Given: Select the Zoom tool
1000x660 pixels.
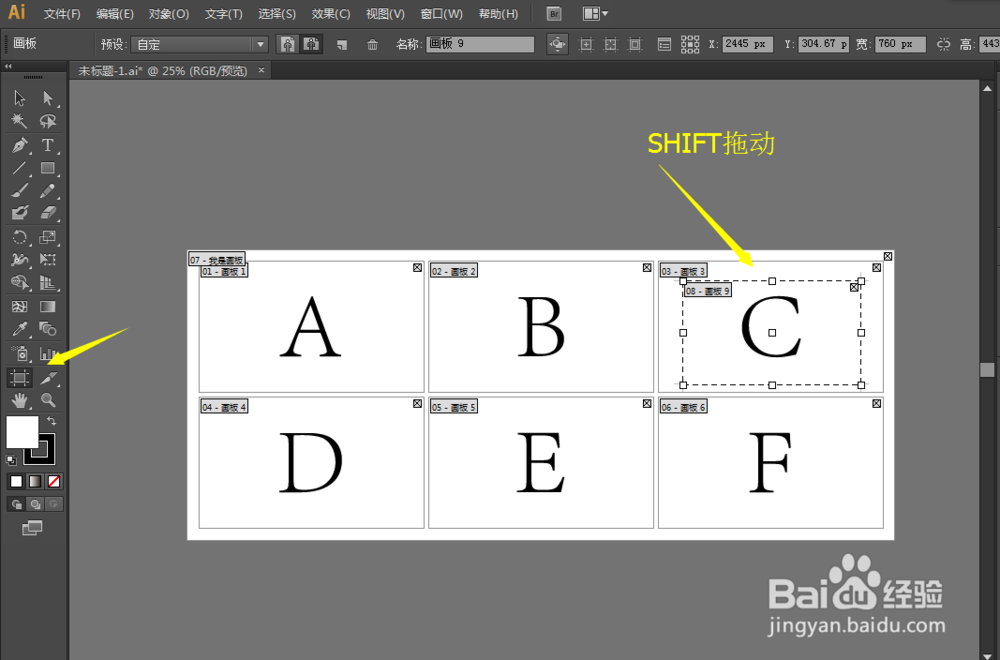Looking at the screenshot, I should click(48, 400).
